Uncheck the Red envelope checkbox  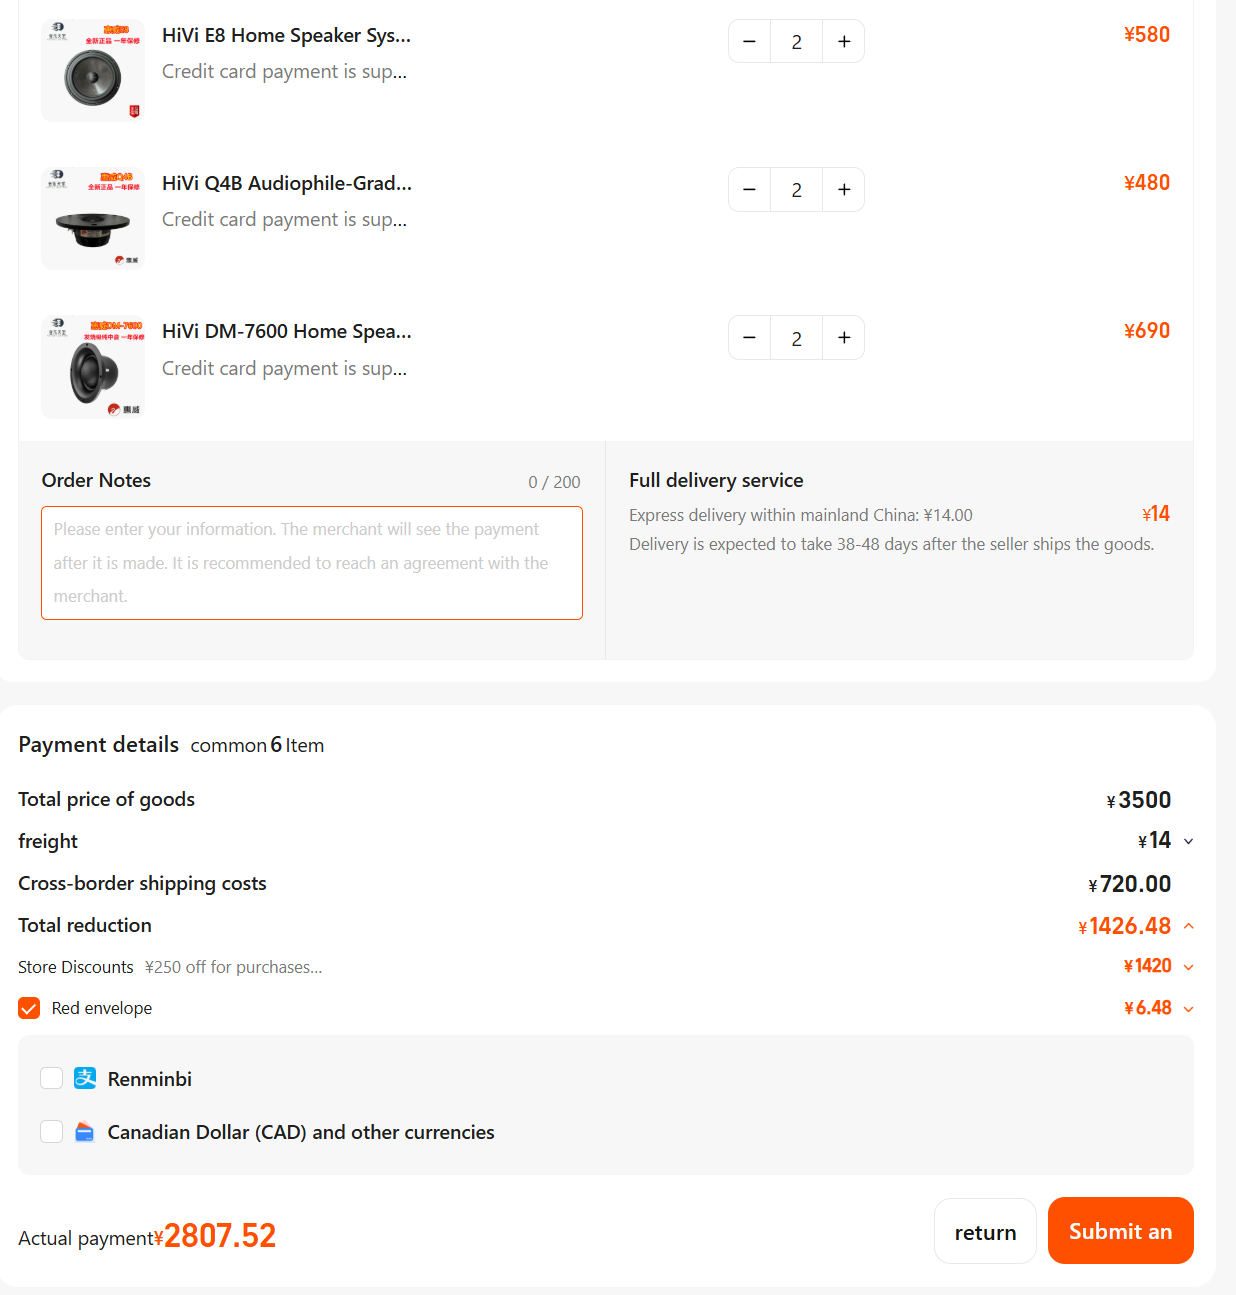coord(29,1008)
